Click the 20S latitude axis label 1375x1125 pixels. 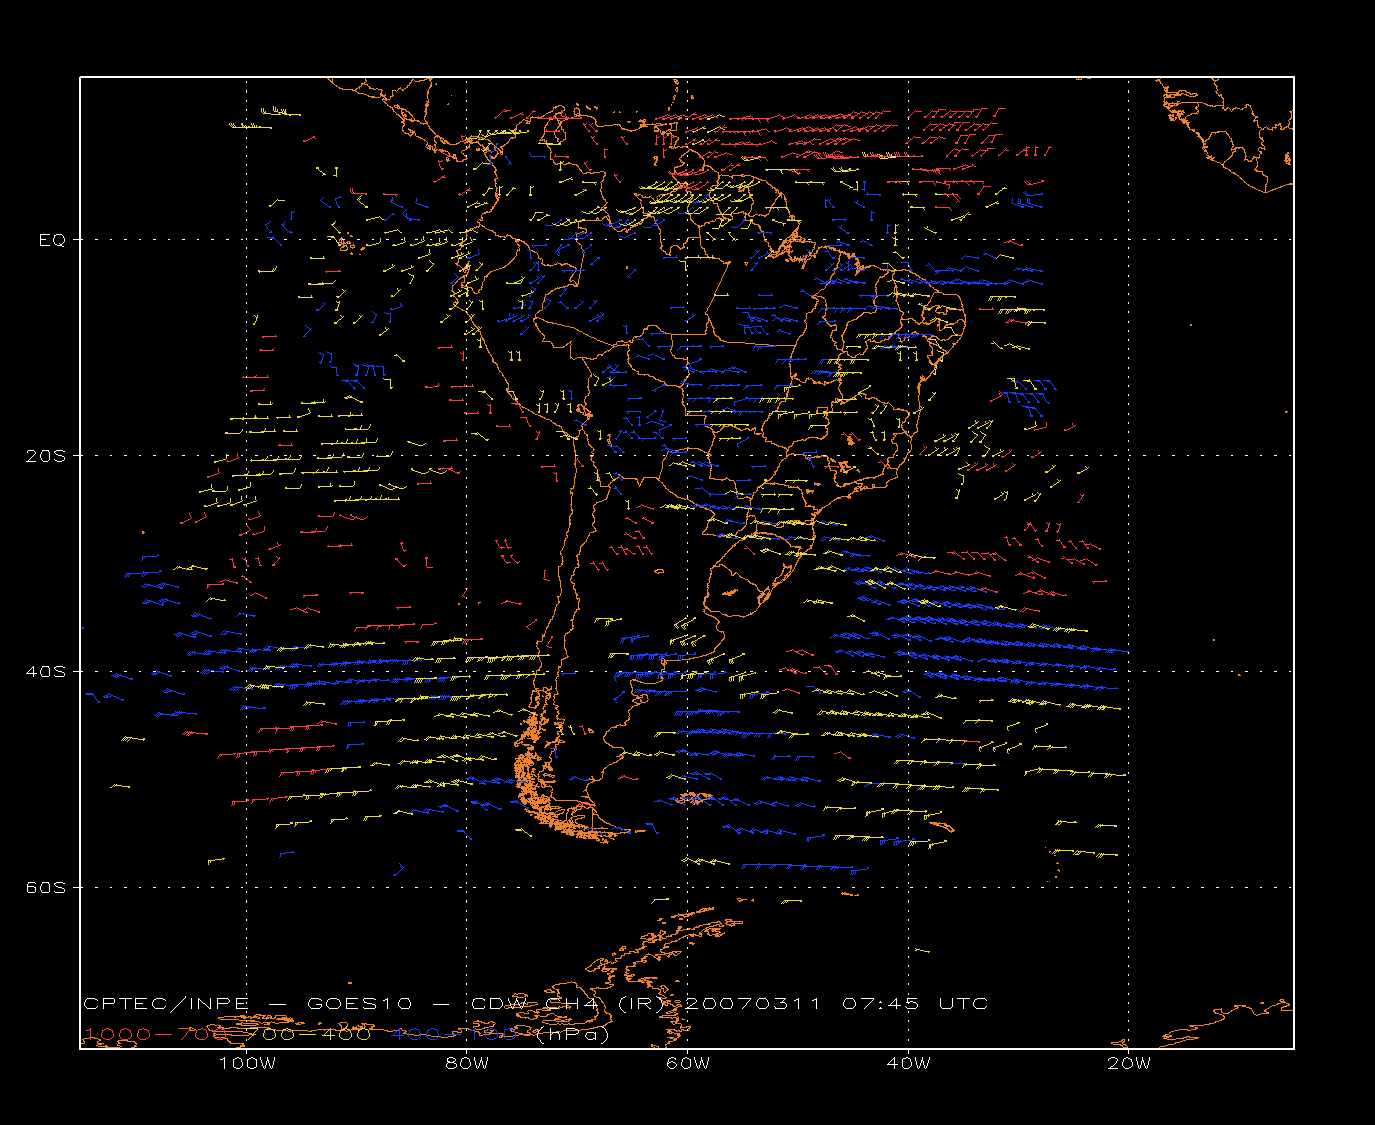[46, 456]
